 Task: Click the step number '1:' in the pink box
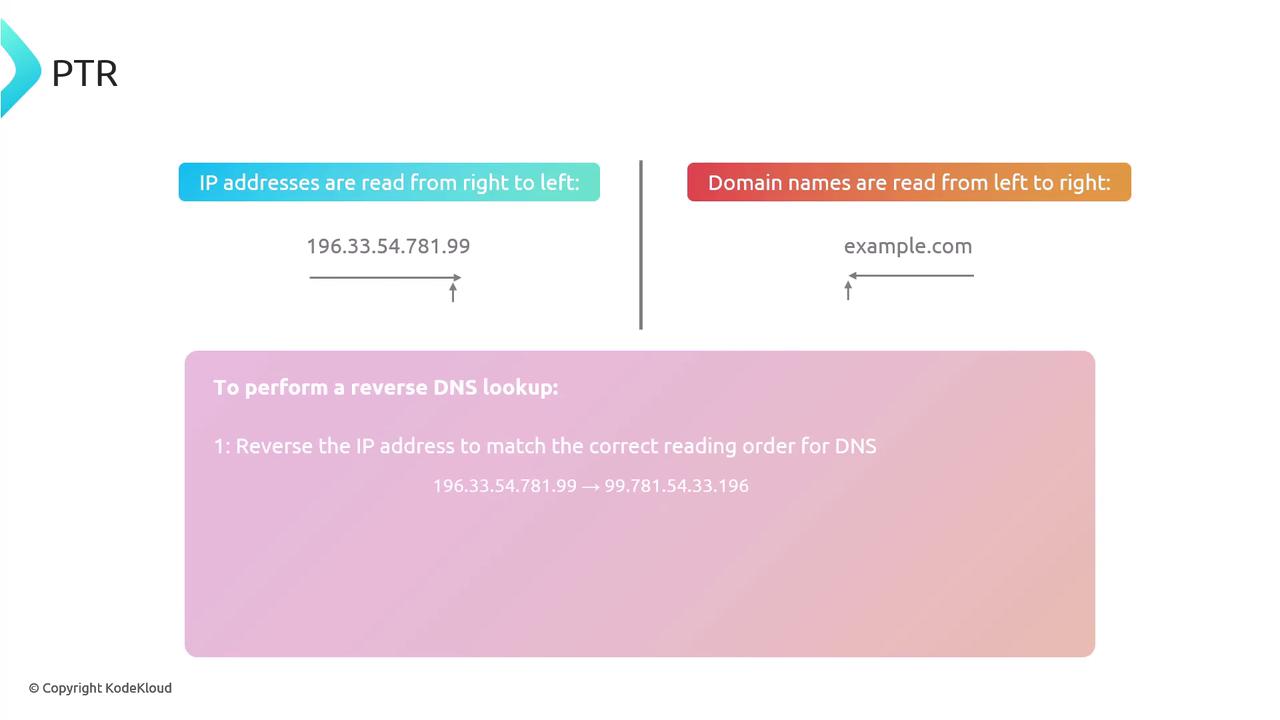tap(222, 446)
